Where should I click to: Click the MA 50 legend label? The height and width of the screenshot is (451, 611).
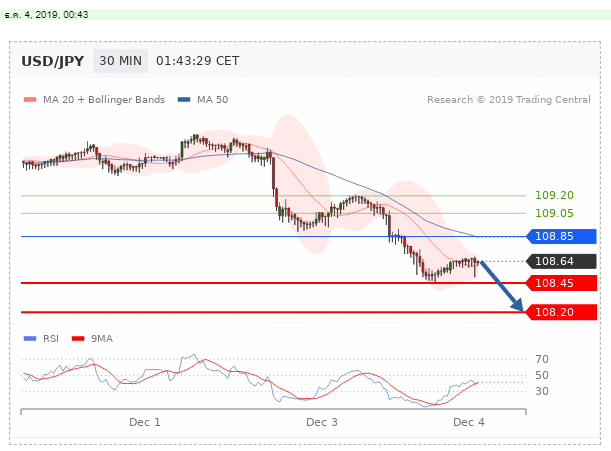pyautogui.click(x=212, y=99)
